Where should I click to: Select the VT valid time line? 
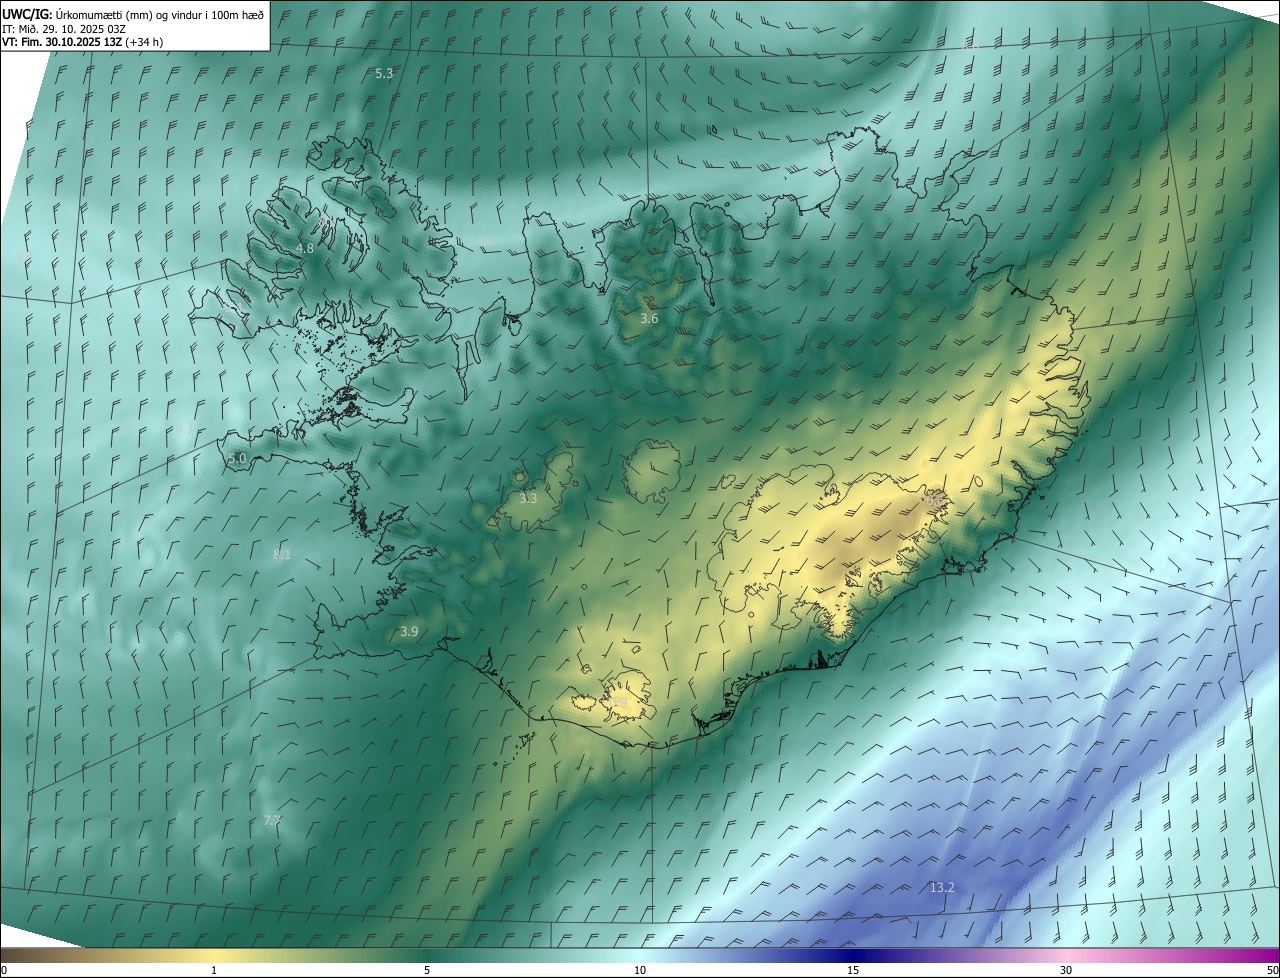click(x=83, y=42)
